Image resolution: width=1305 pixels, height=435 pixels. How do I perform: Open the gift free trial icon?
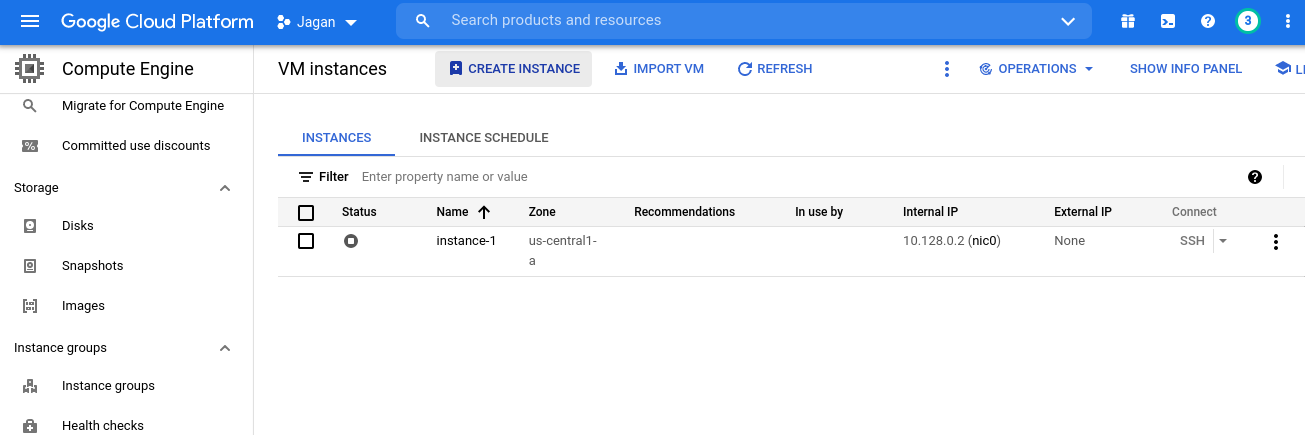(x=1128, y=21)
